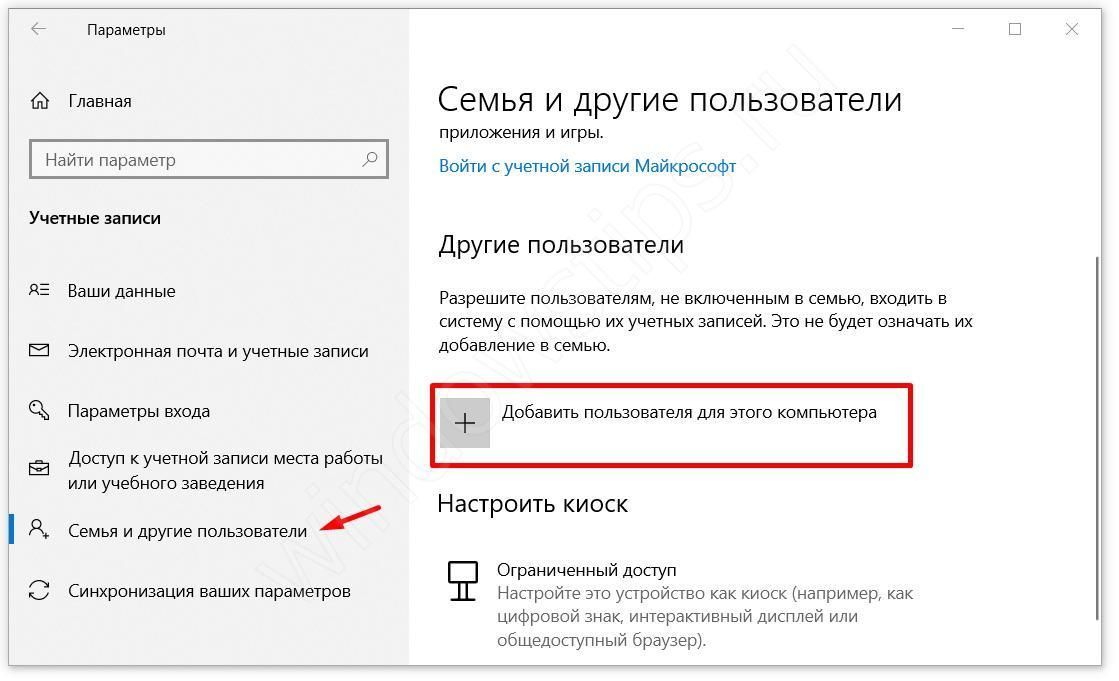Screen dimensions: 1119x681
Task: Click the magnifier icon in search box
Action: pyautogui.click(x=370, y=160)
